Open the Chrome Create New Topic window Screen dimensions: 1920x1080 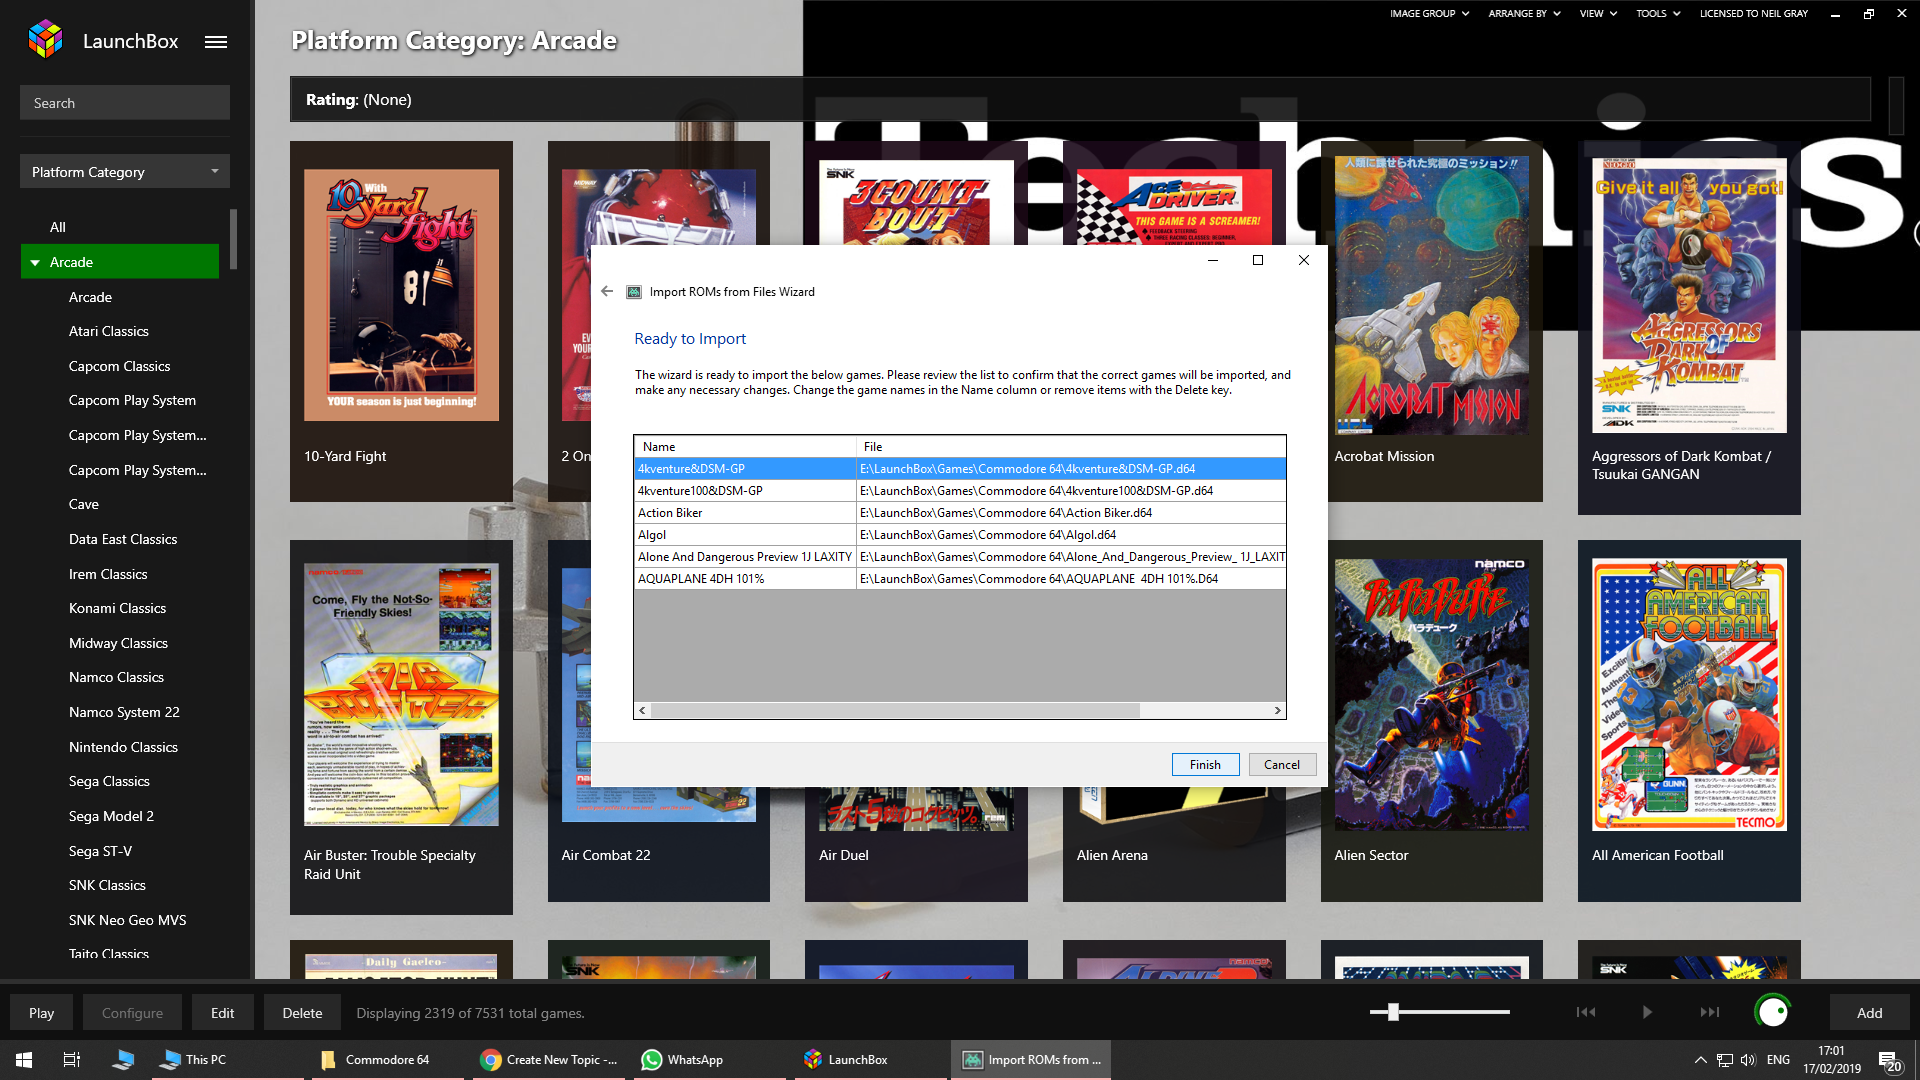click(x=548, y=1060)
